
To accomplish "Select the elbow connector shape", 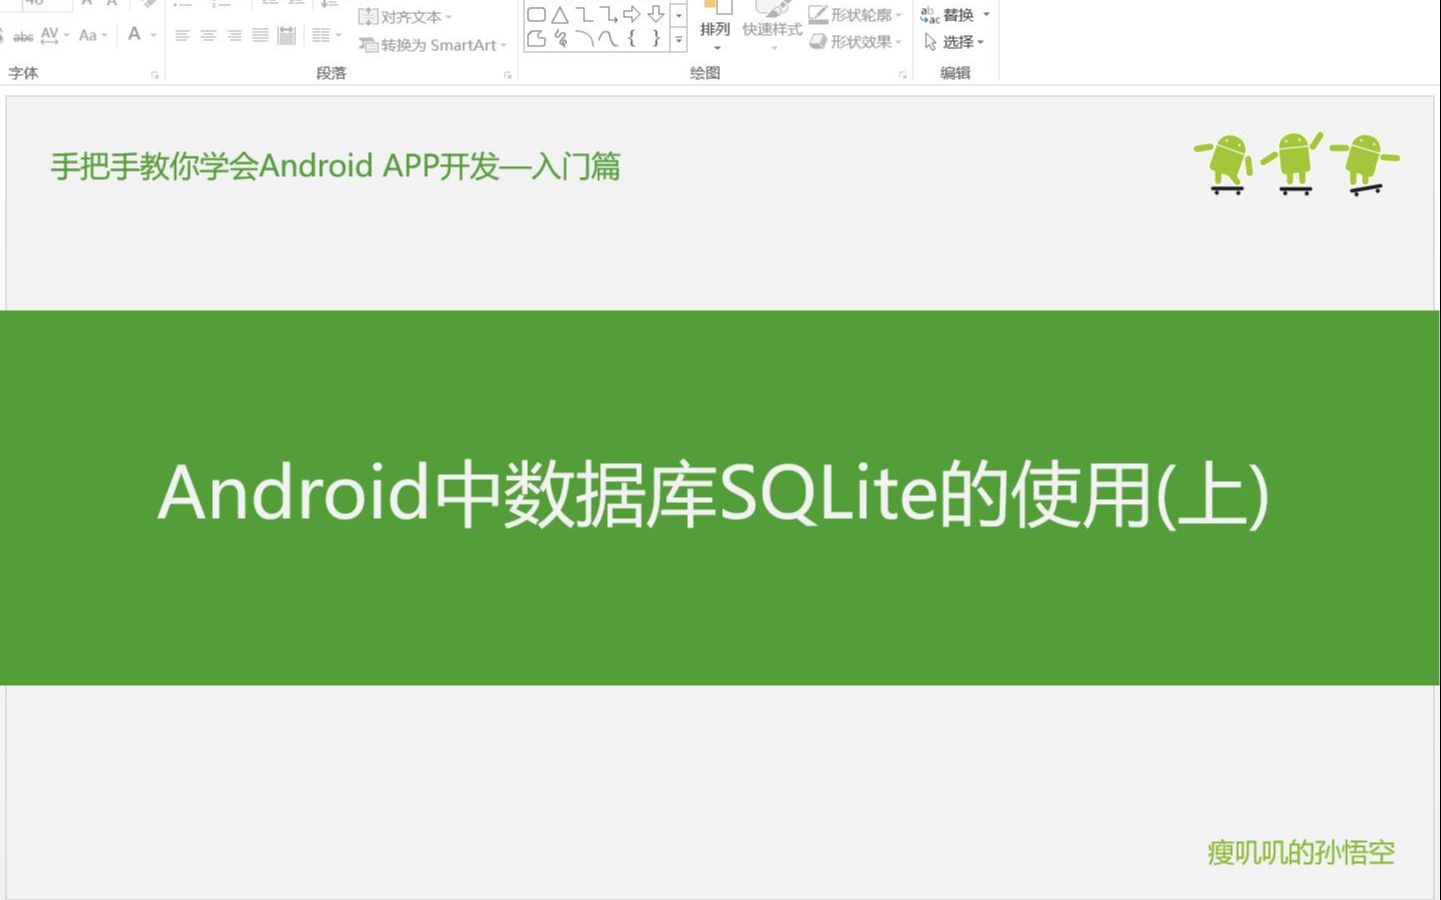I will point(584,15).
